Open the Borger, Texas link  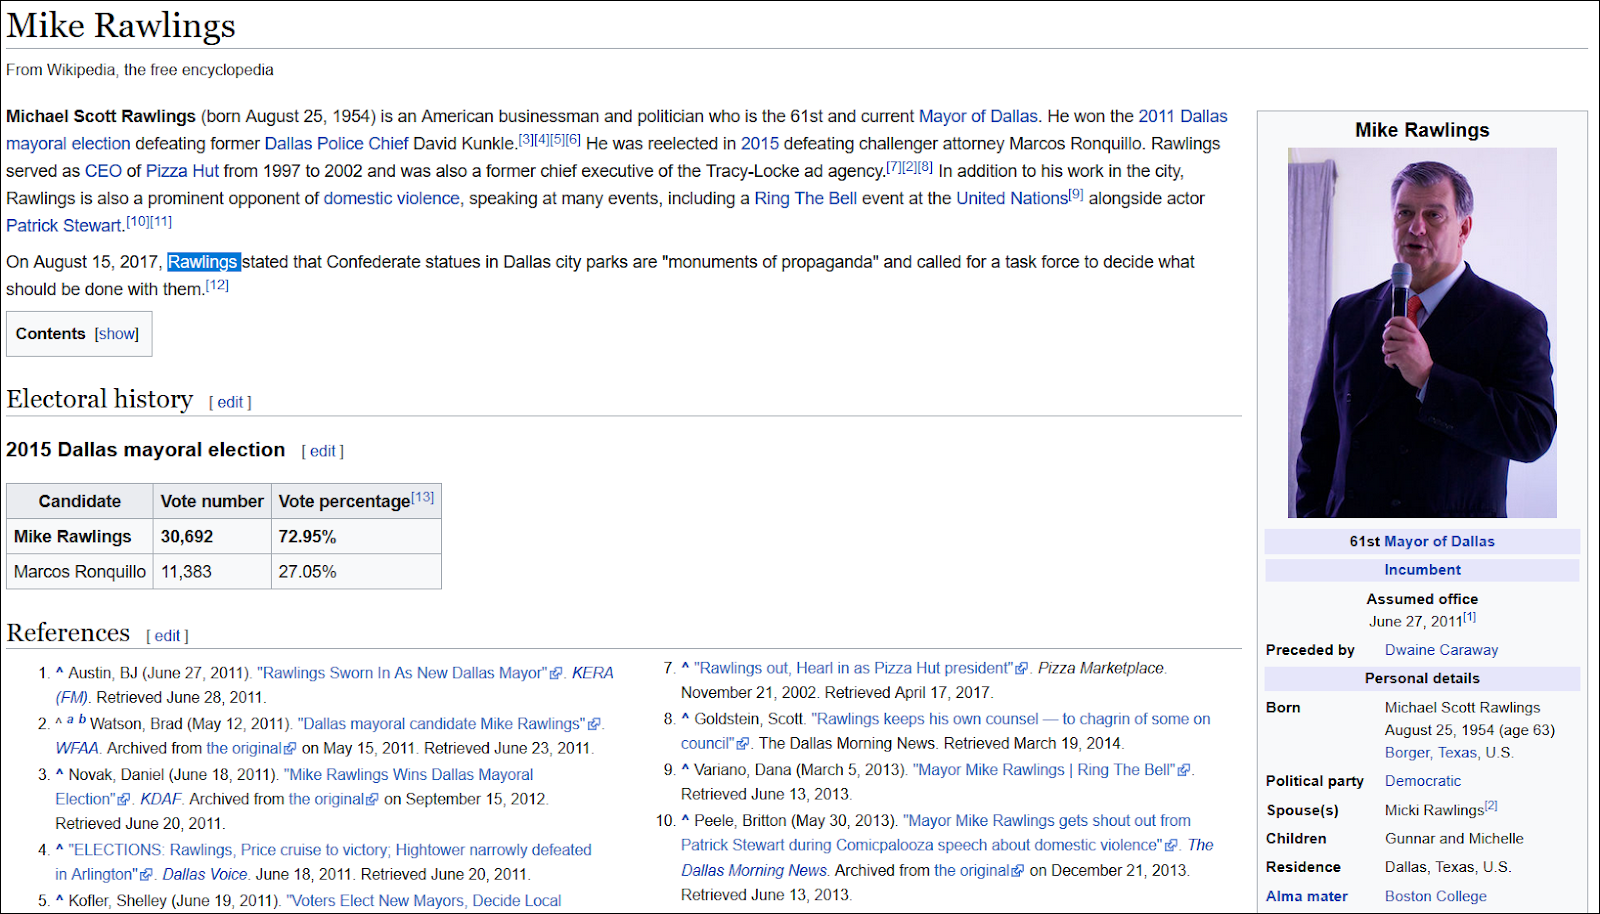point(1431,752)
